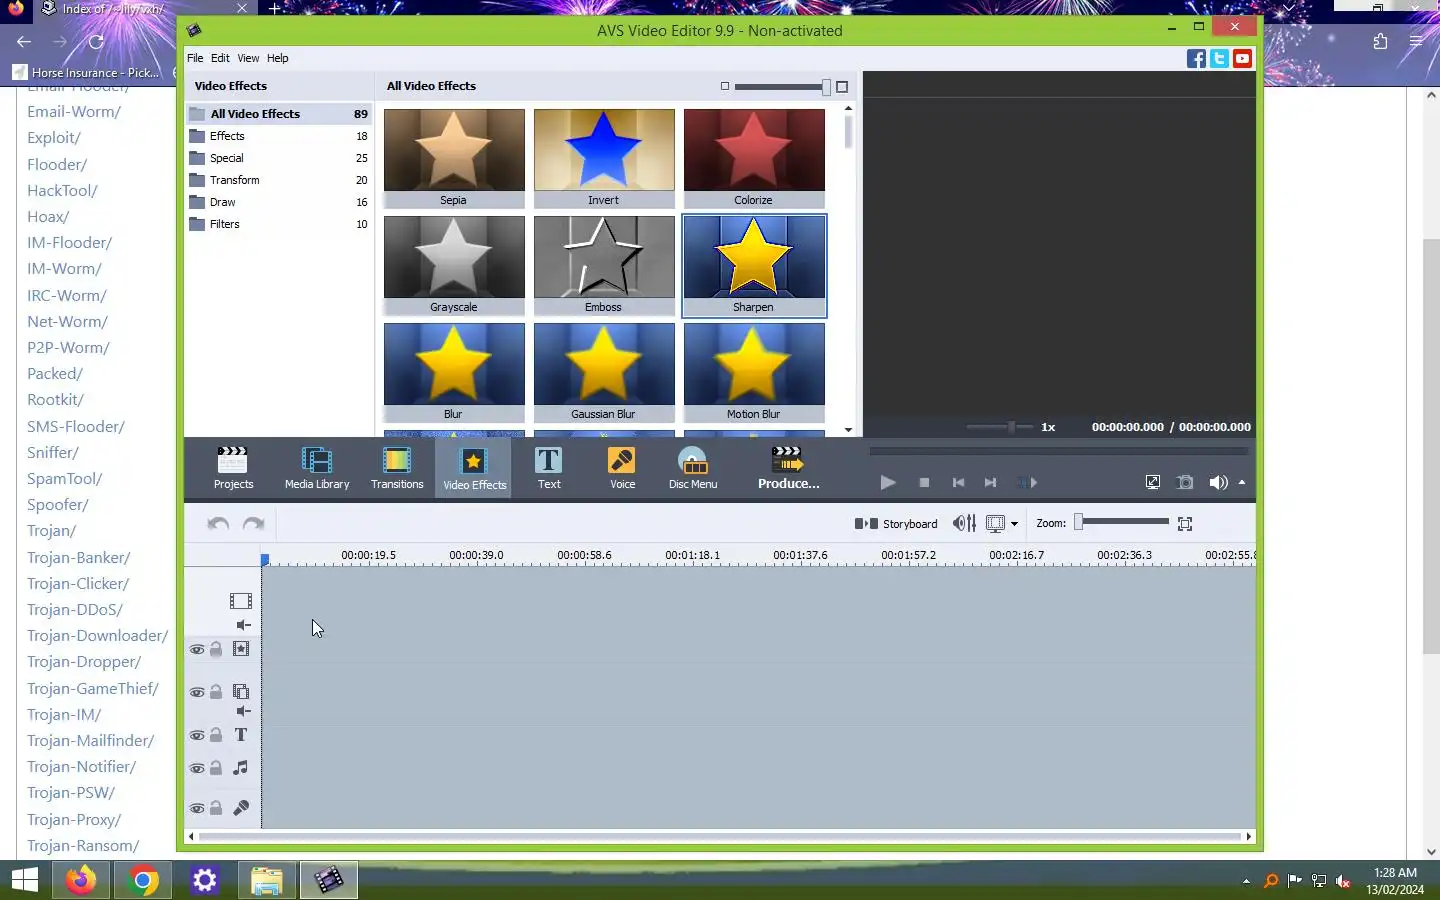The width and height of the screenshot is (1440, 900).
Task: Click the text track T icon
Action: click(241, 735)
